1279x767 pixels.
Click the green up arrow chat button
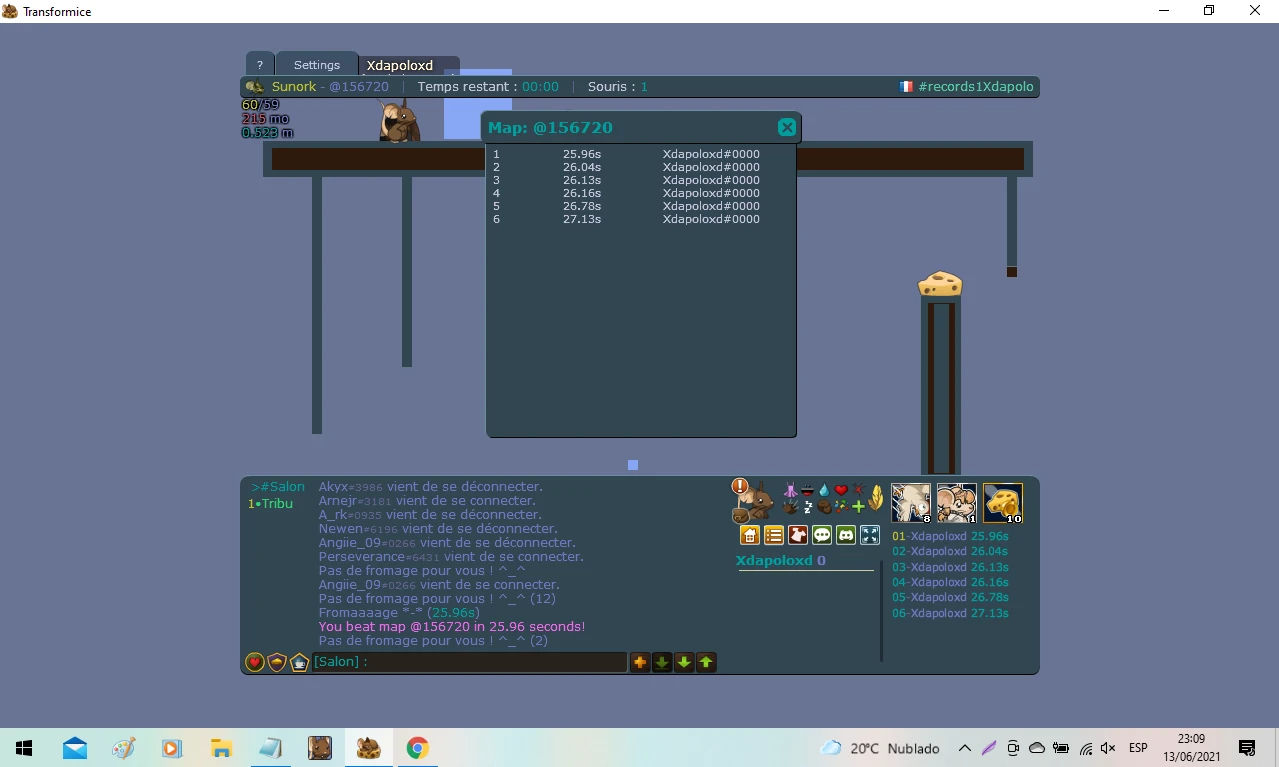(x=706, y=662)
